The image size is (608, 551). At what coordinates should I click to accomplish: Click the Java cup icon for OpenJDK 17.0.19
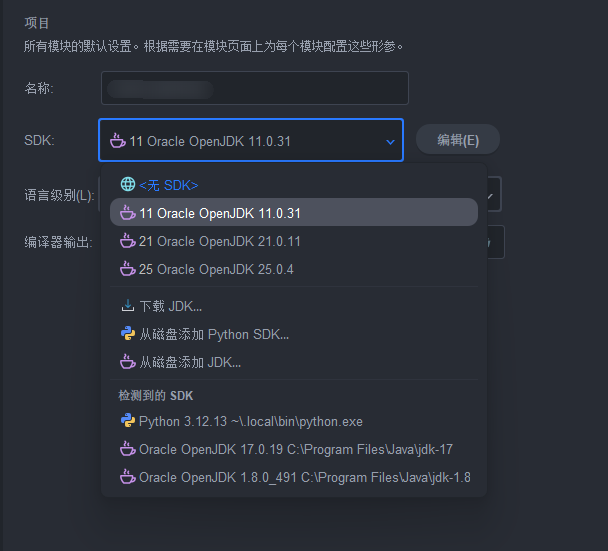click(128, 449)
